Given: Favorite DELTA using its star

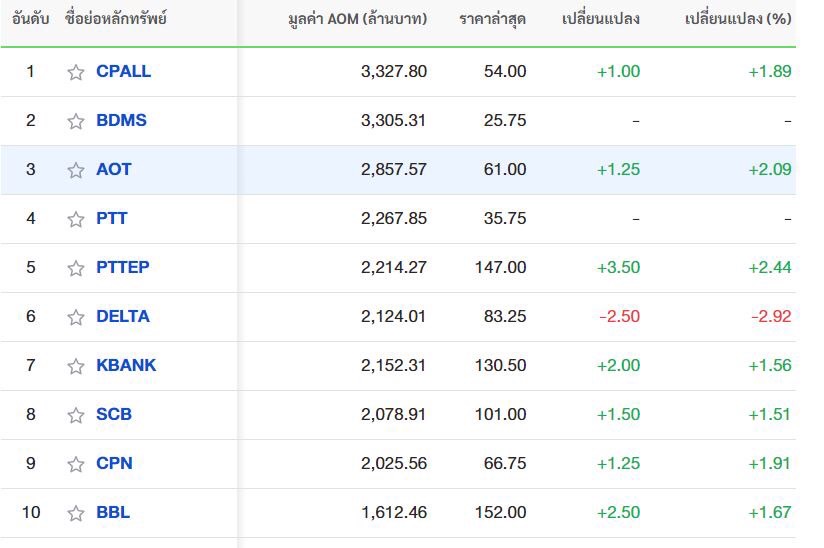Looking at the screenshot, I should click(76, 317).
